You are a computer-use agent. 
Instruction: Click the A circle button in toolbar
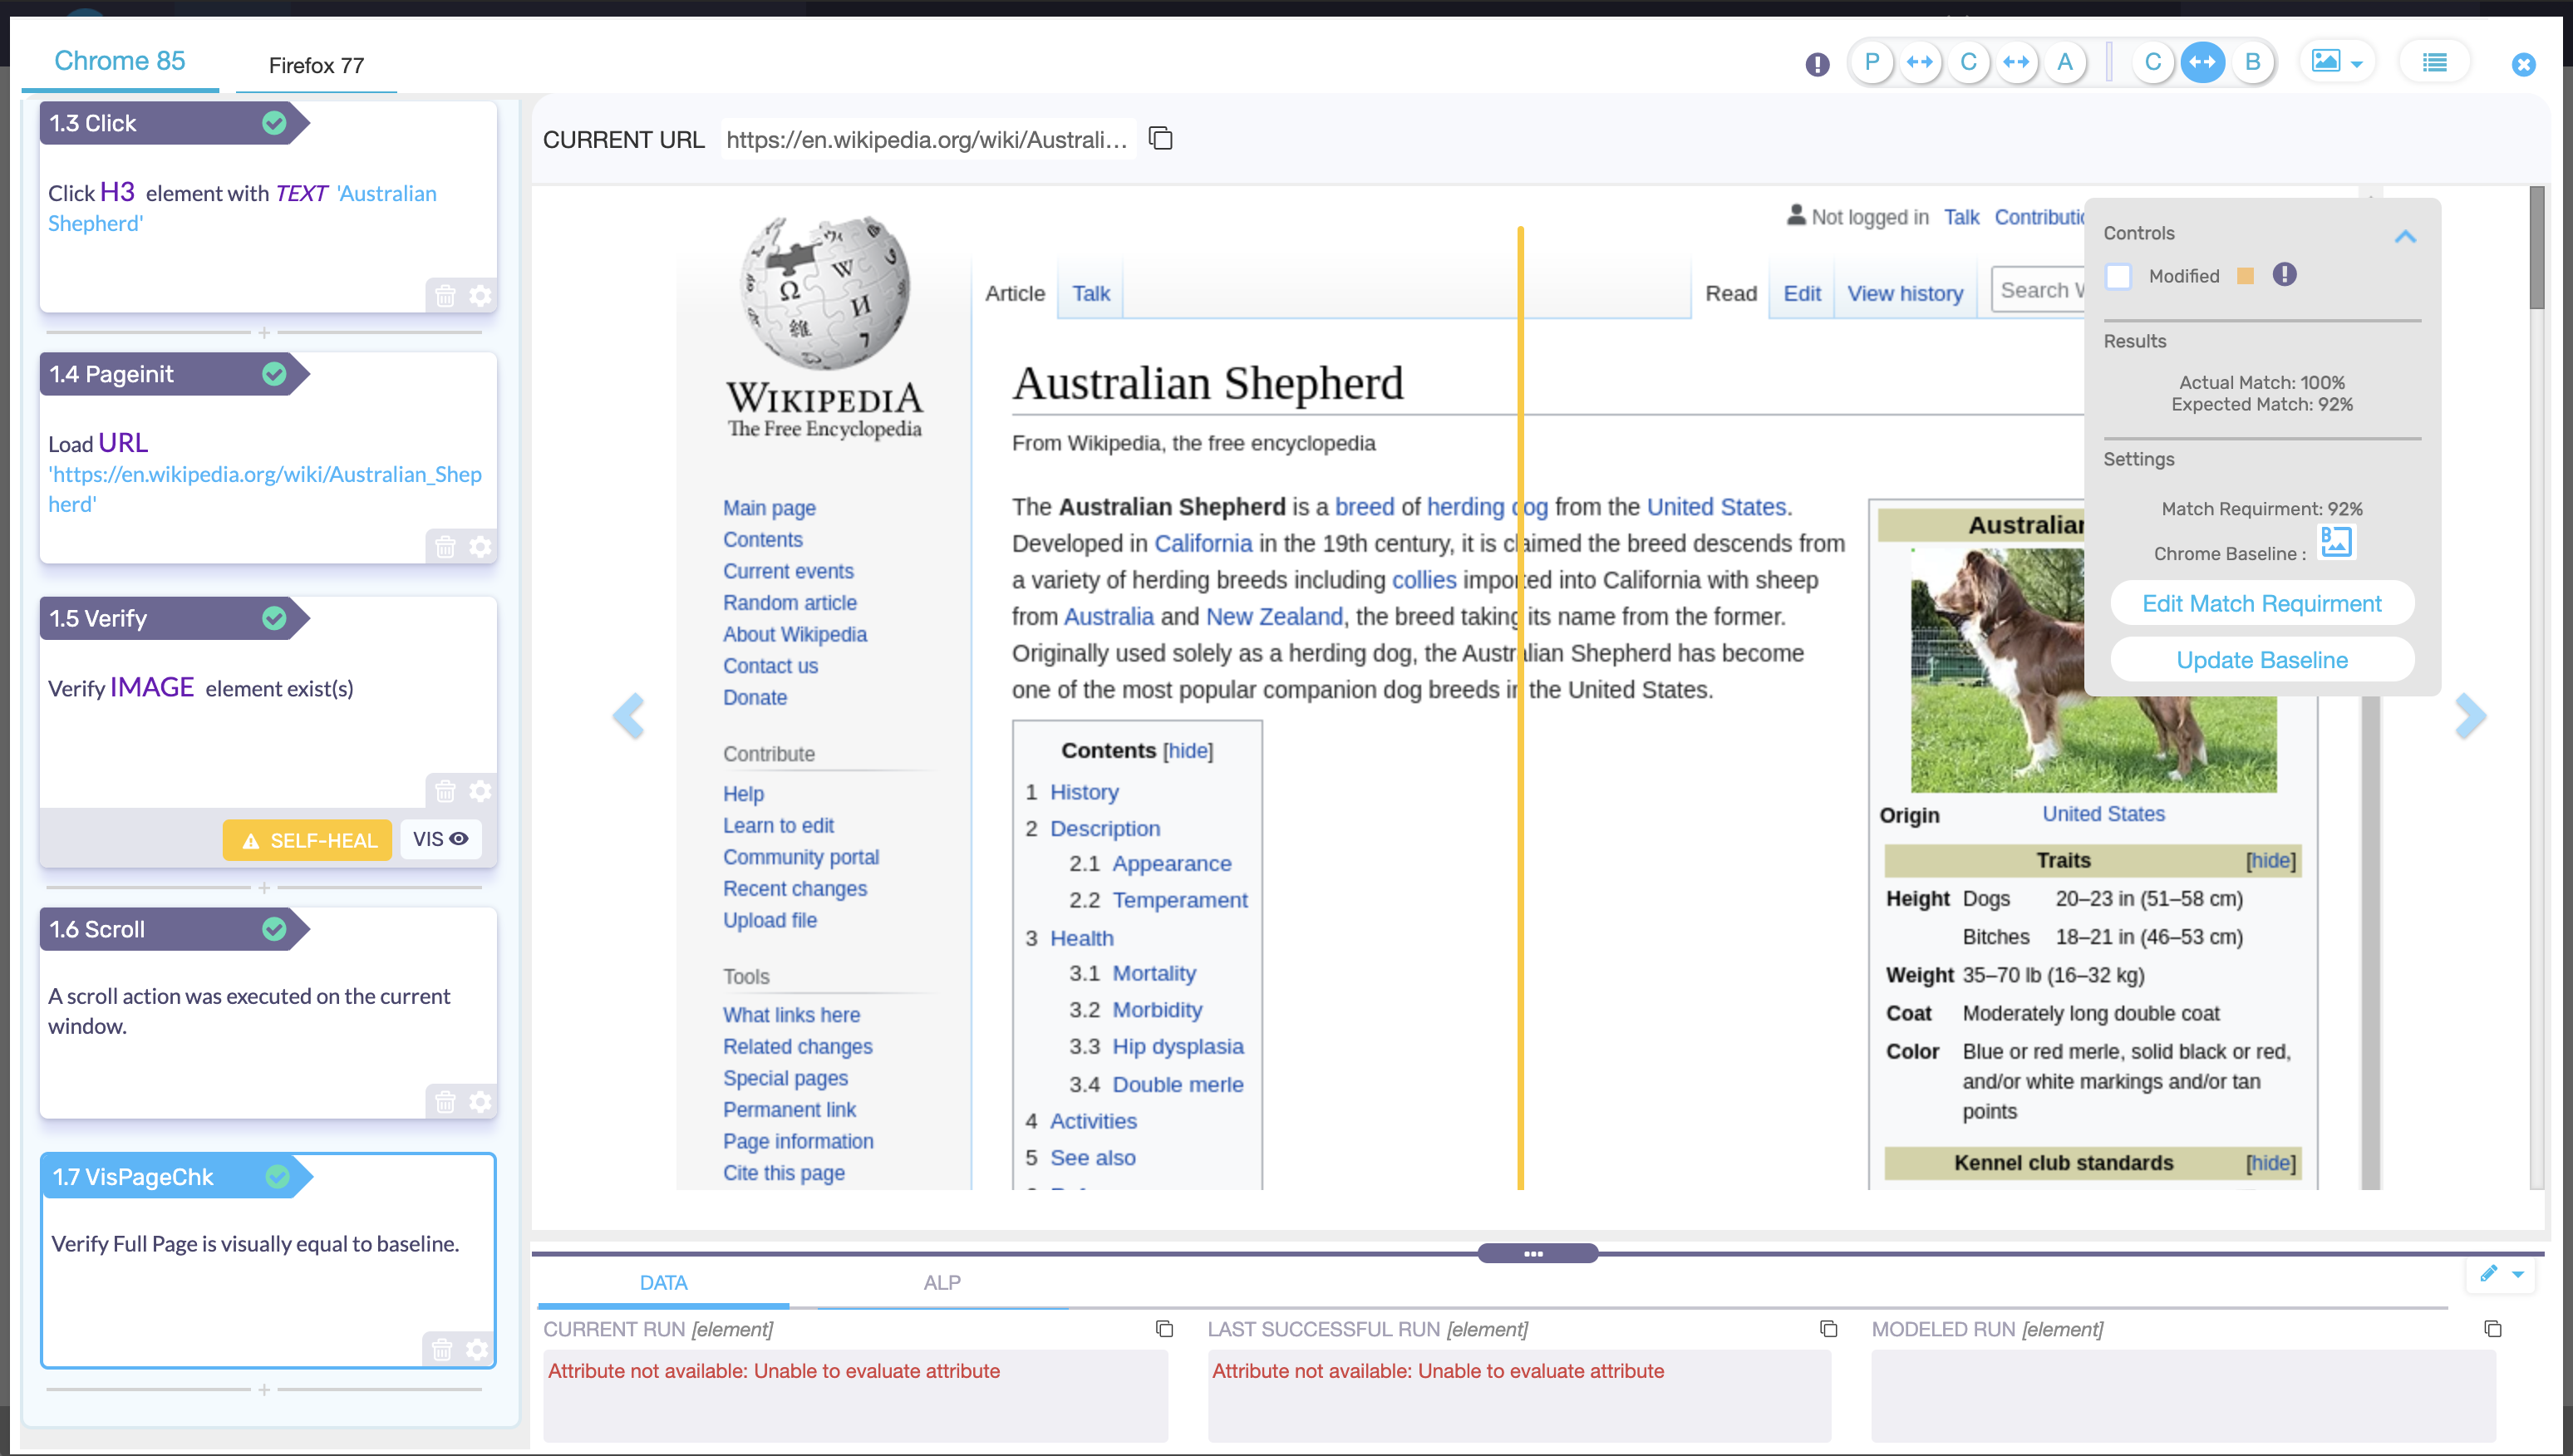coord(2064,63)
